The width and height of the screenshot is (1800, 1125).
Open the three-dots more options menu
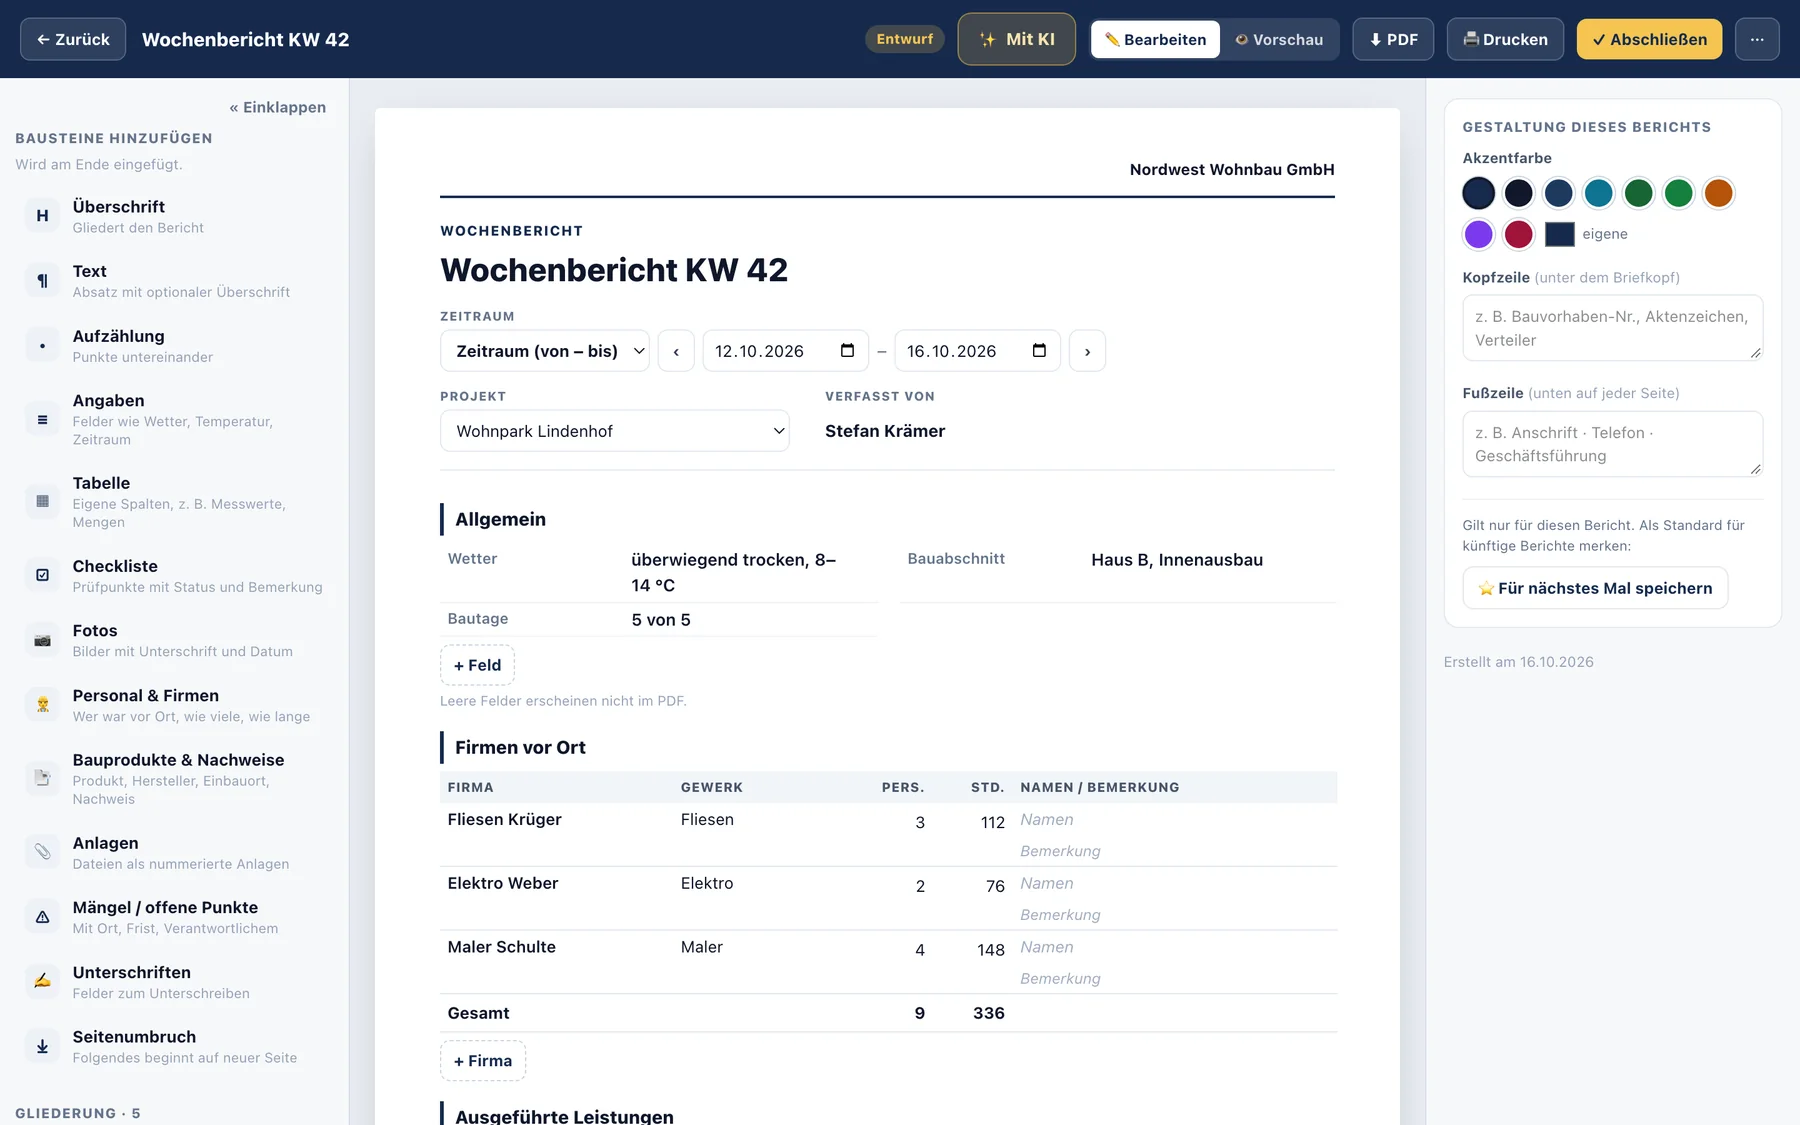pos(1757,39)
